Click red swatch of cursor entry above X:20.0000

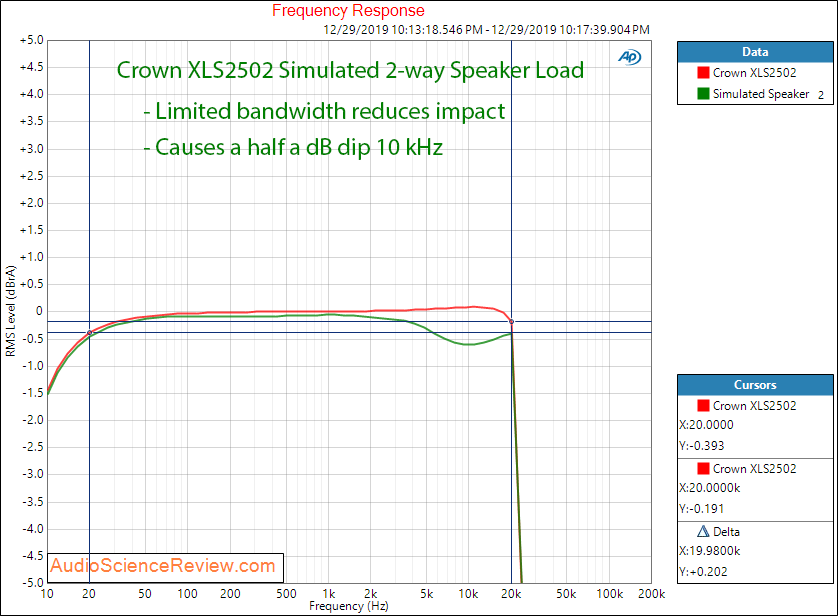[703, 406]
